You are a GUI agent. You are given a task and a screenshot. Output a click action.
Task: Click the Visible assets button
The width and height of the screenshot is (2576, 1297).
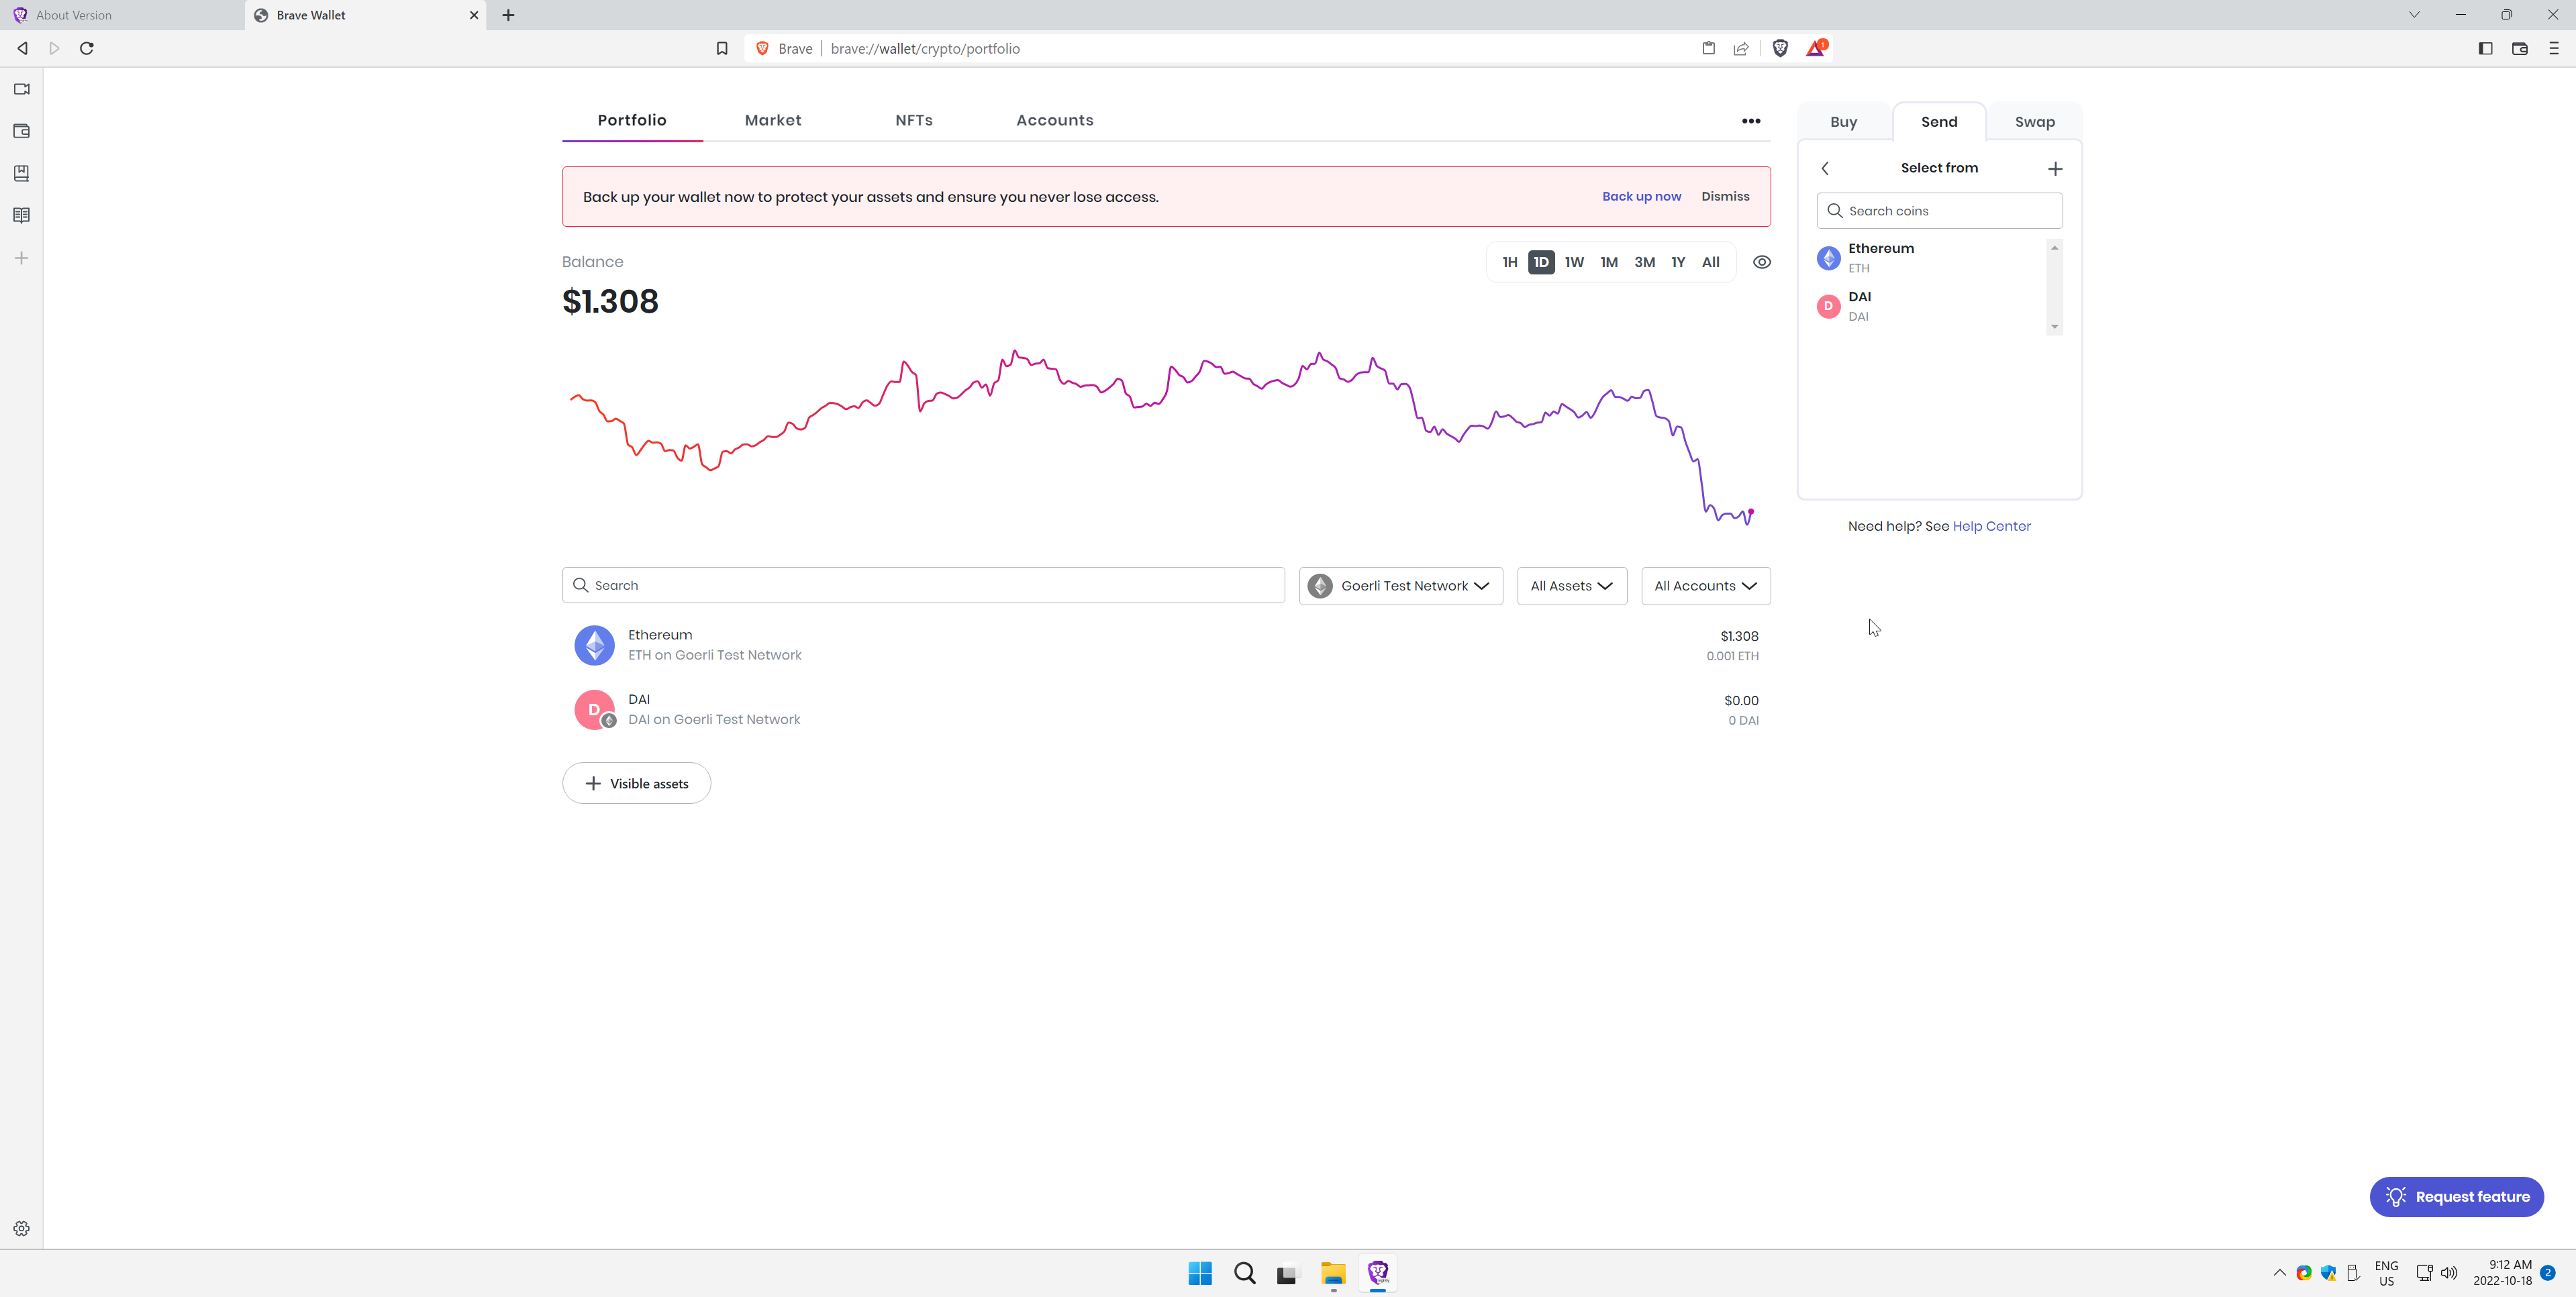coord(636,783)
